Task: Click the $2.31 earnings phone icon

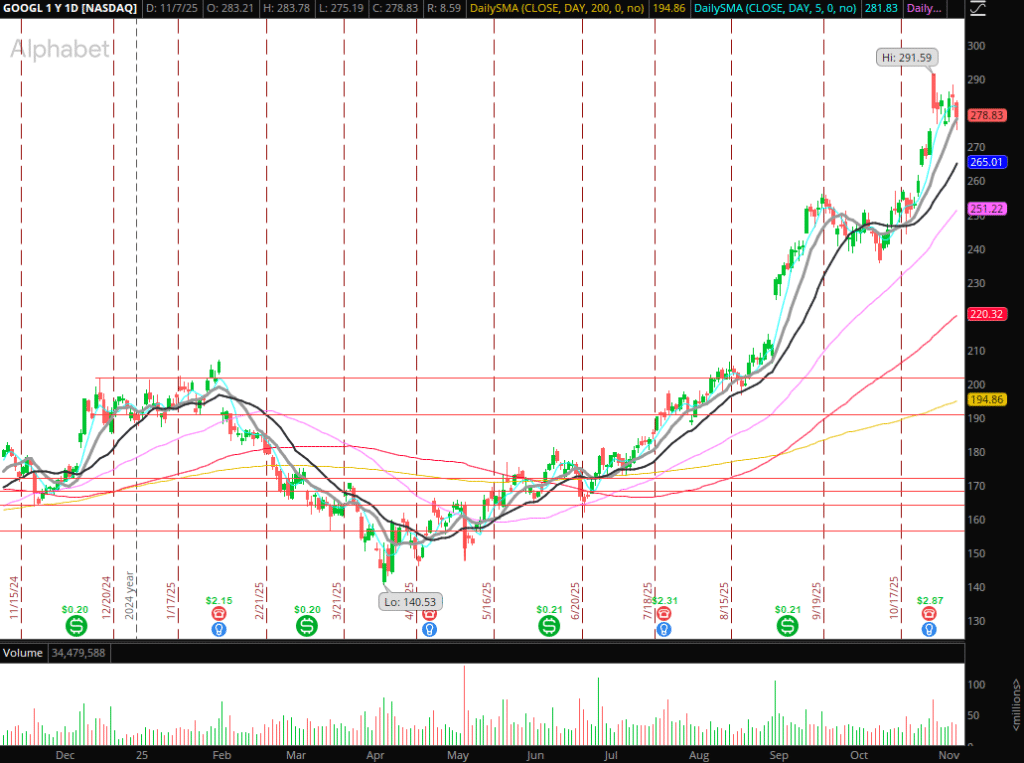Action: [x=664, y=613]
